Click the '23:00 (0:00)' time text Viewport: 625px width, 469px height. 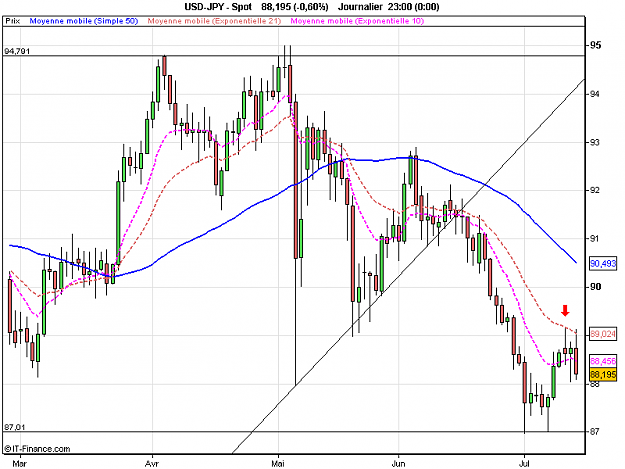pos(412,7)
